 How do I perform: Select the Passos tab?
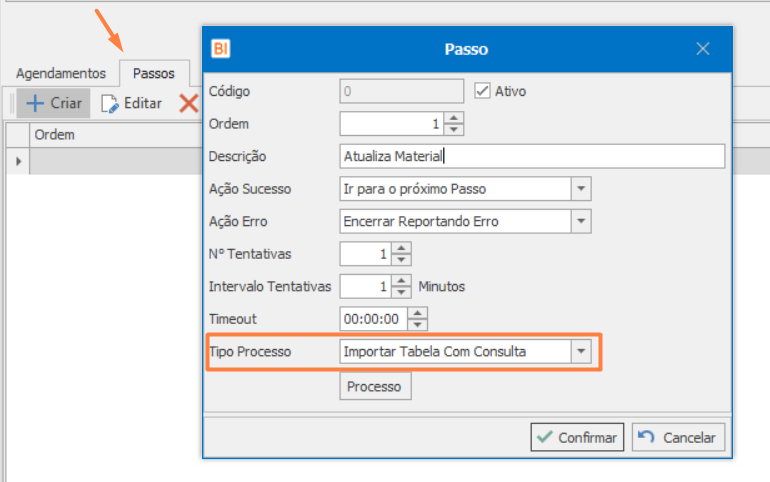pos(153,73)
